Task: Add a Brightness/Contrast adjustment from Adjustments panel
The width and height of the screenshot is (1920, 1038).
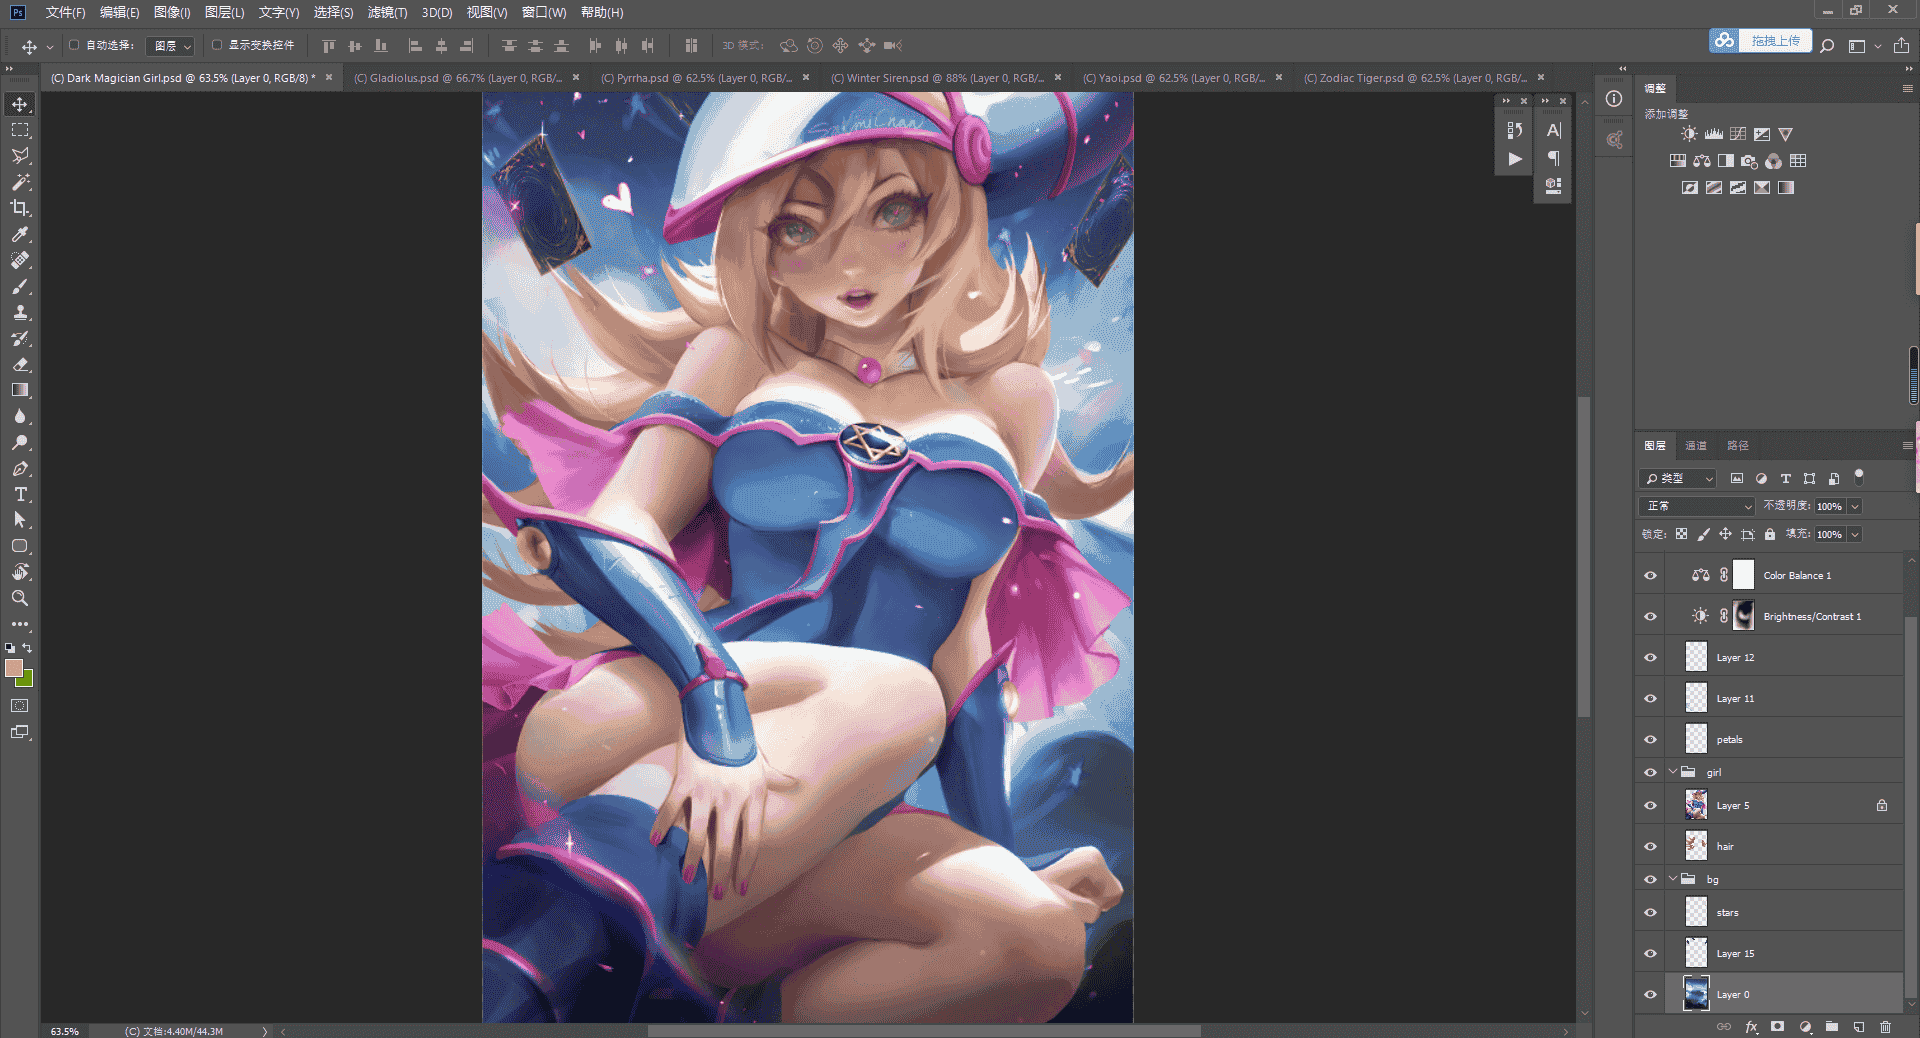Action: tap(1689, 134)
